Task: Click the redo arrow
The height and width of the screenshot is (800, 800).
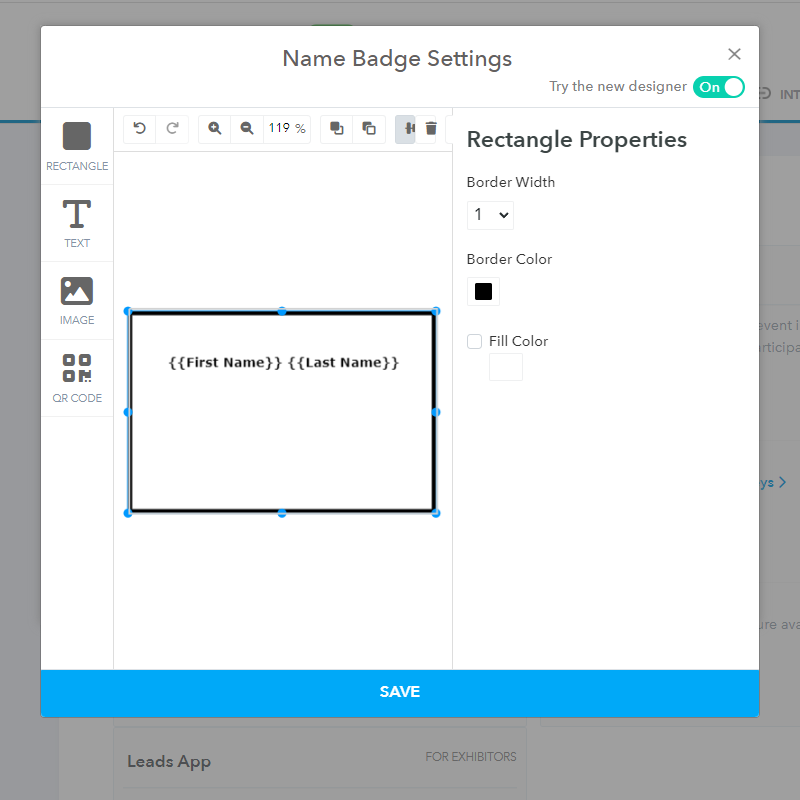Action: point(172,128)
